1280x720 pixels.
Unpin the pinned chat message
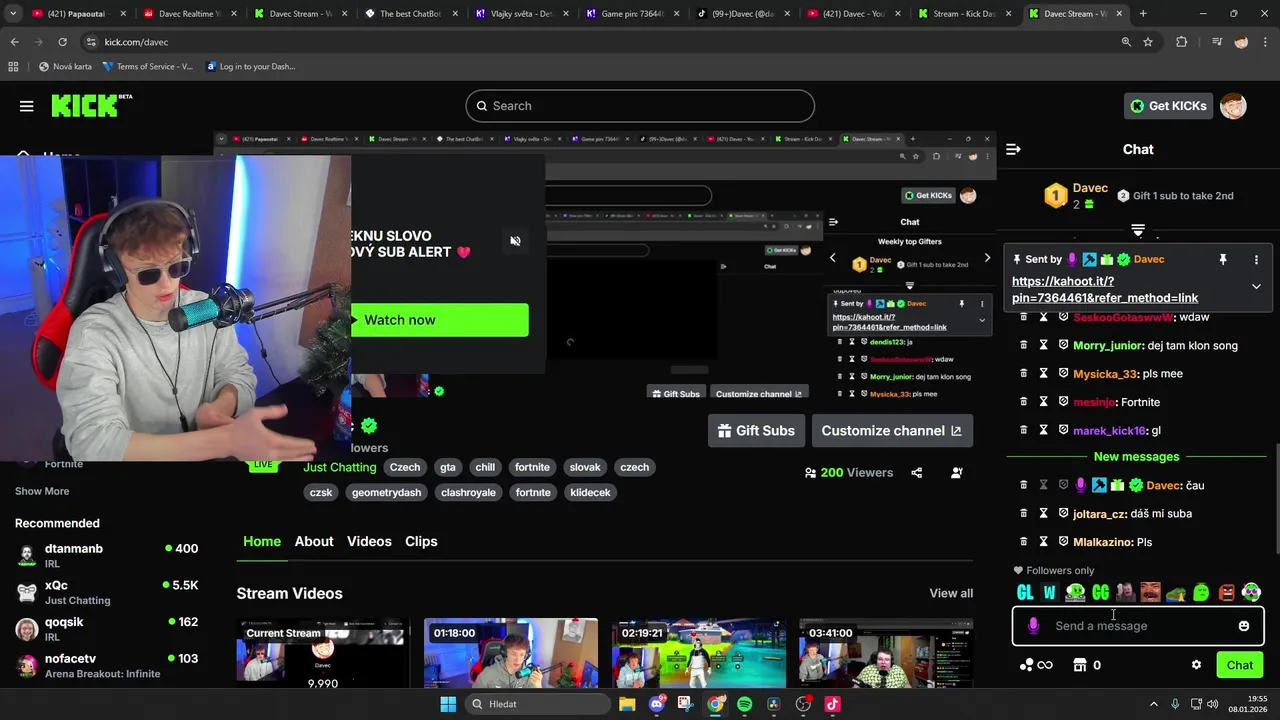click(1222, 259)
